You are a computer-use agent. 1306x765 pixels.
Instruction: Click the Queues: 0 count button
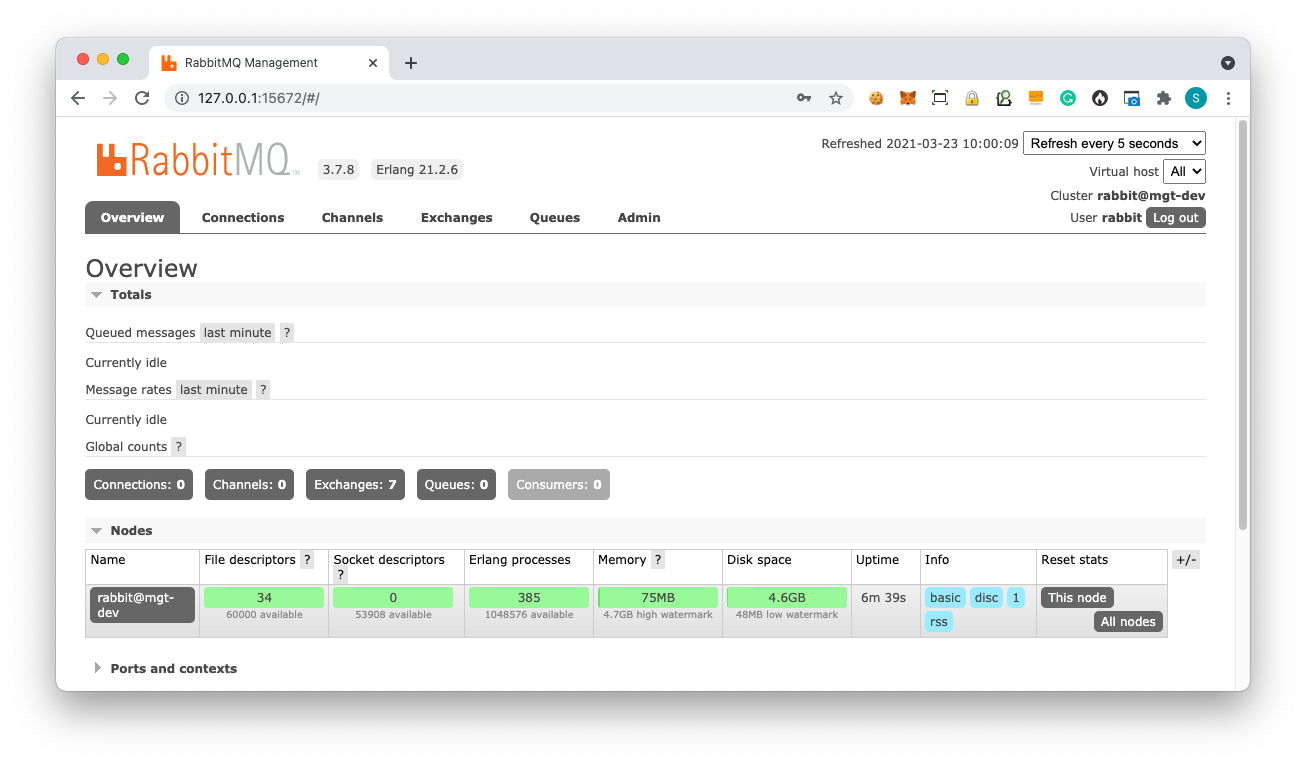click(x=456, y=484)
